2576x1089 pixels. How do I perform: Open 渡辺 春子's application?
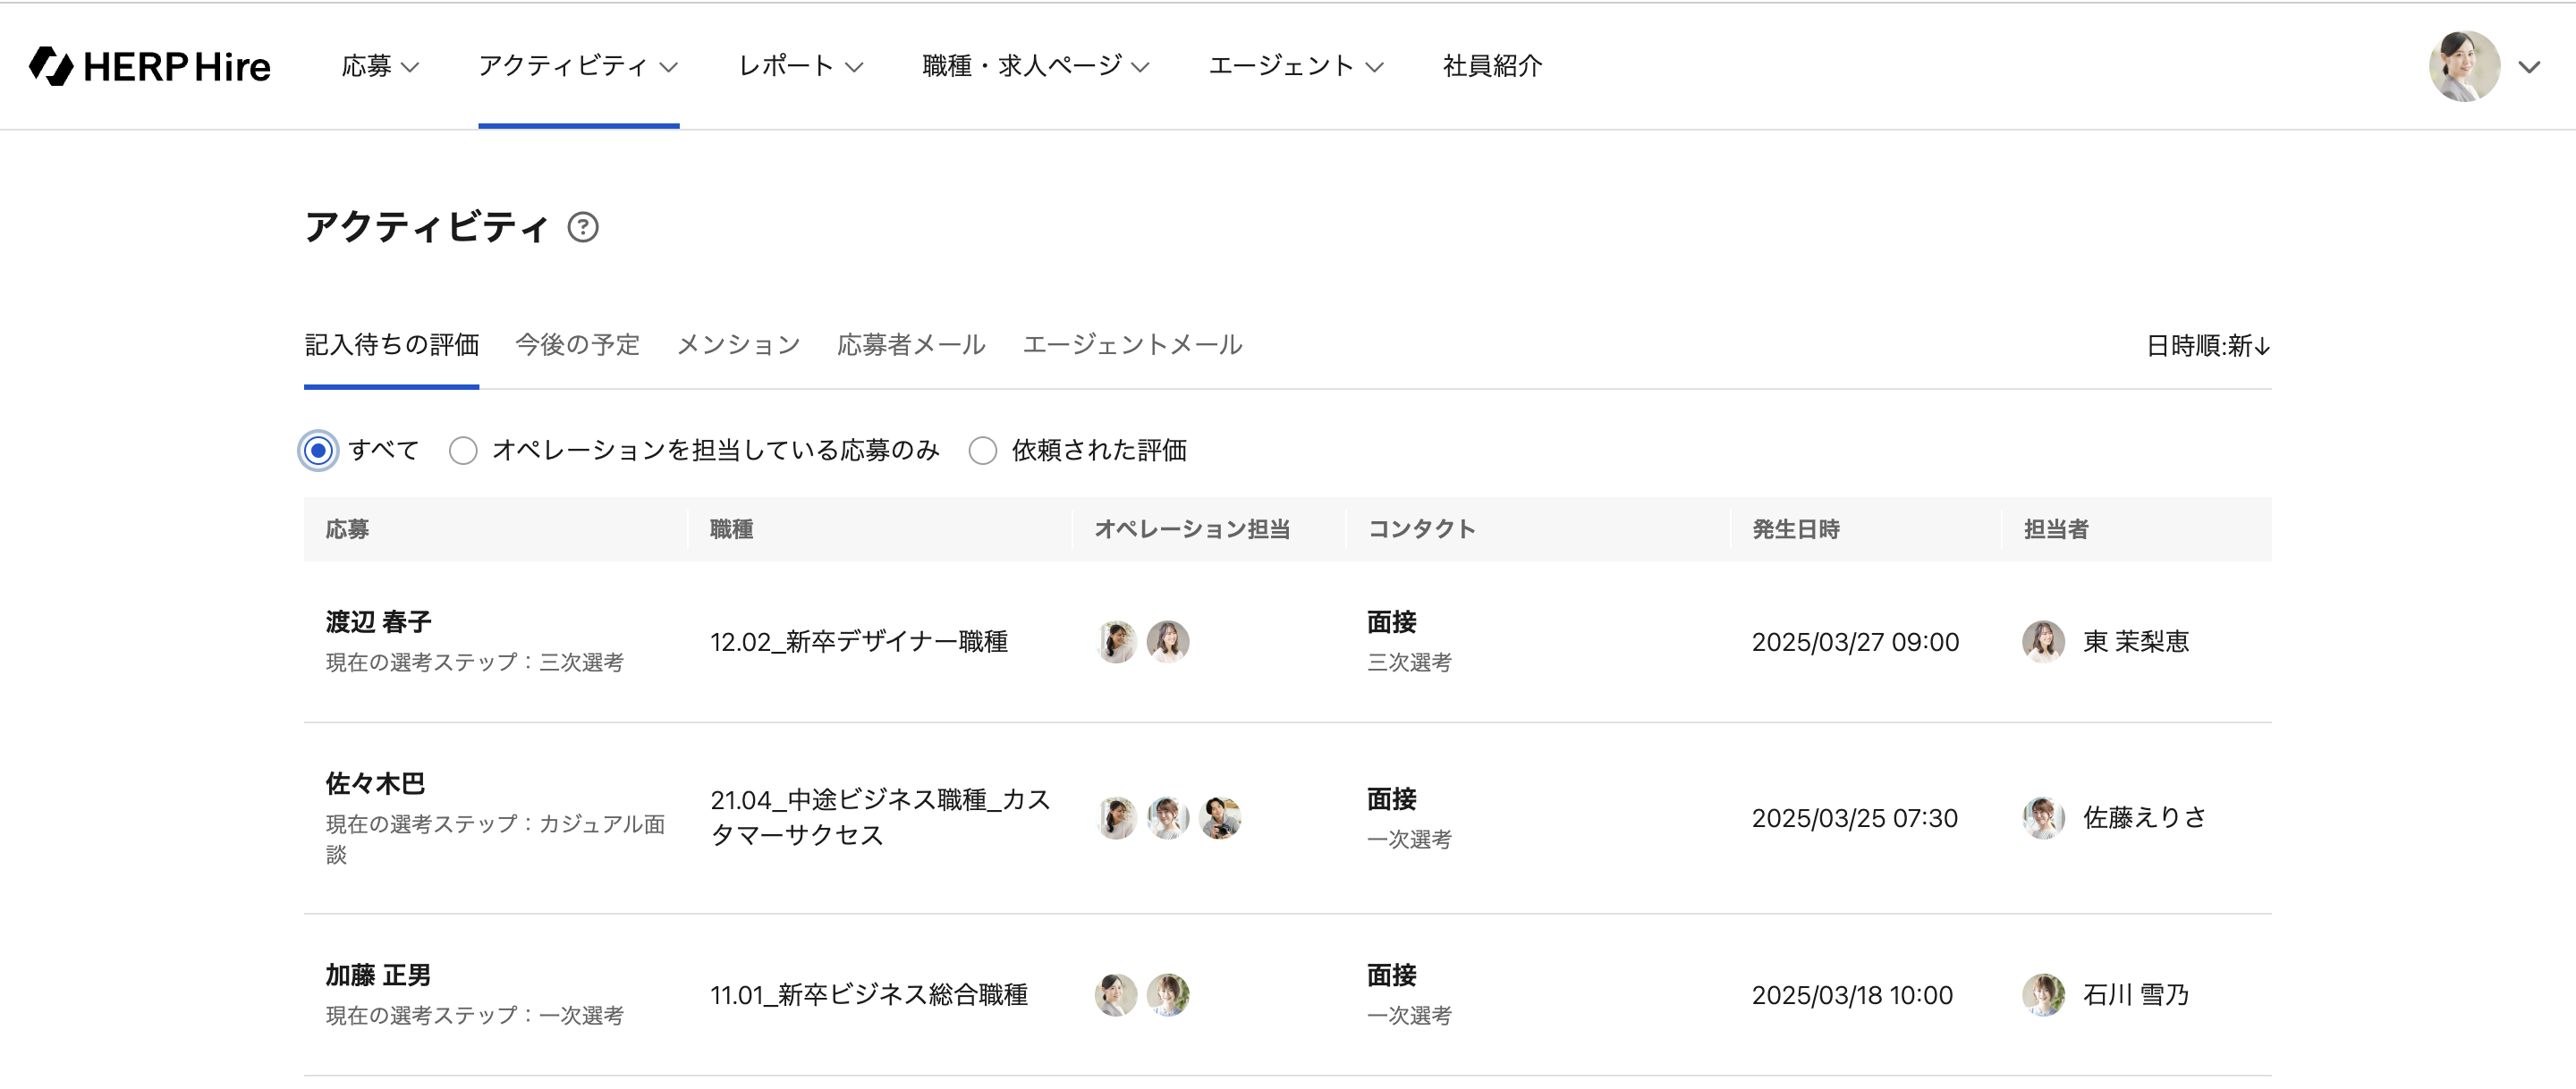tap(379, 622)
